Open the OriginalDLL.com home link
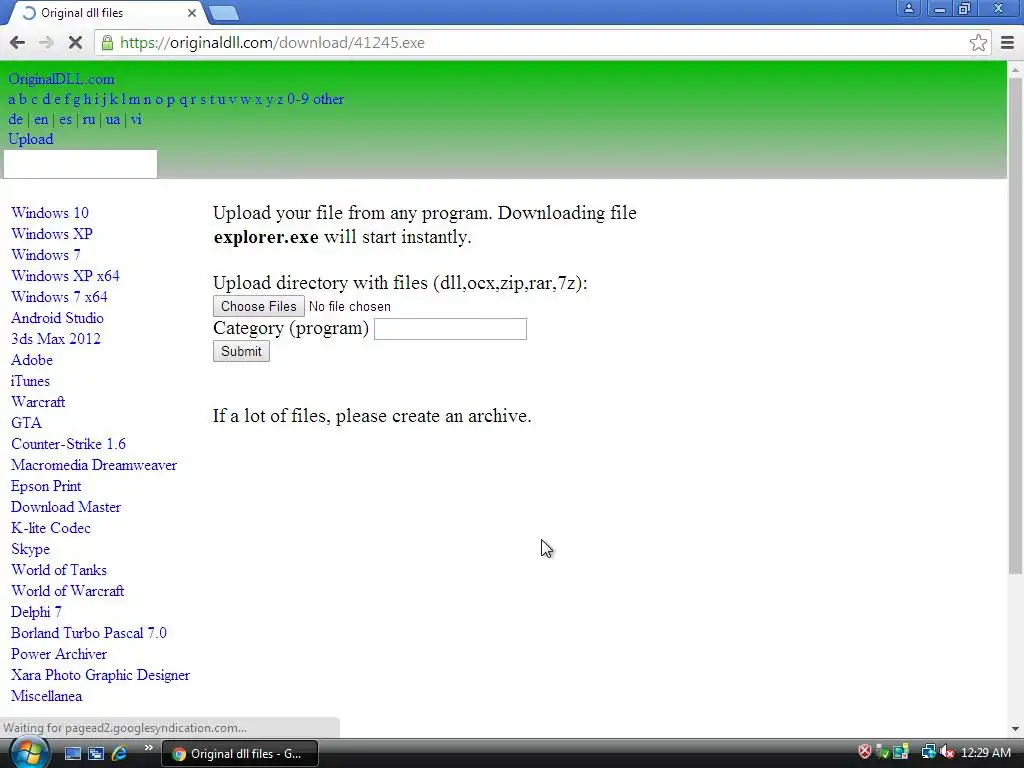The image size is (1024, 768). [x=61, y=79]
